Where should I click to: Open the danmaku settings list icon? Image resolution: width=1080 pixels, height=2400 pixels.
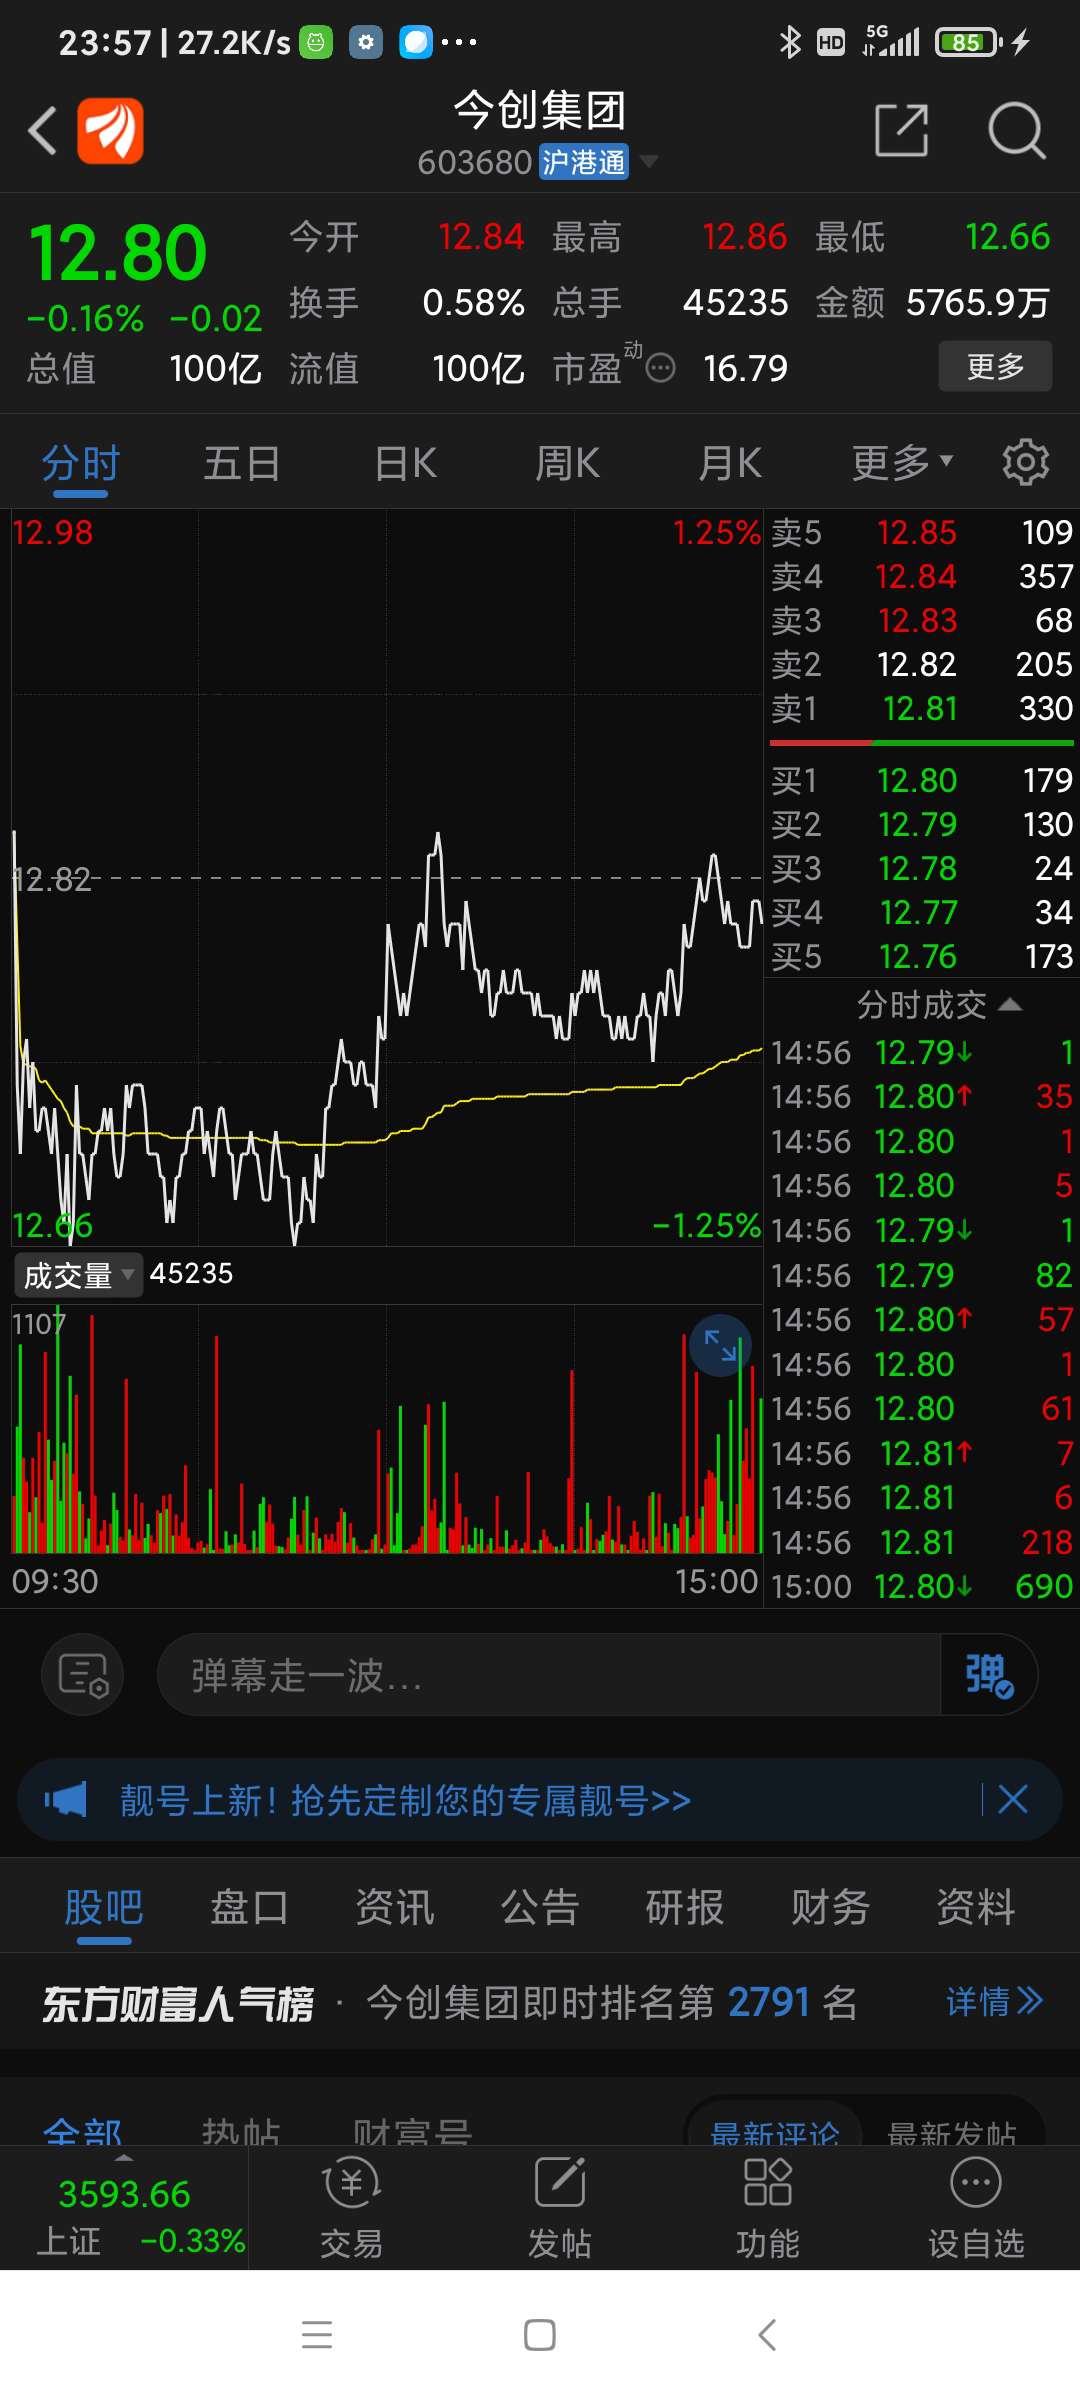(x=82, y=1674)
